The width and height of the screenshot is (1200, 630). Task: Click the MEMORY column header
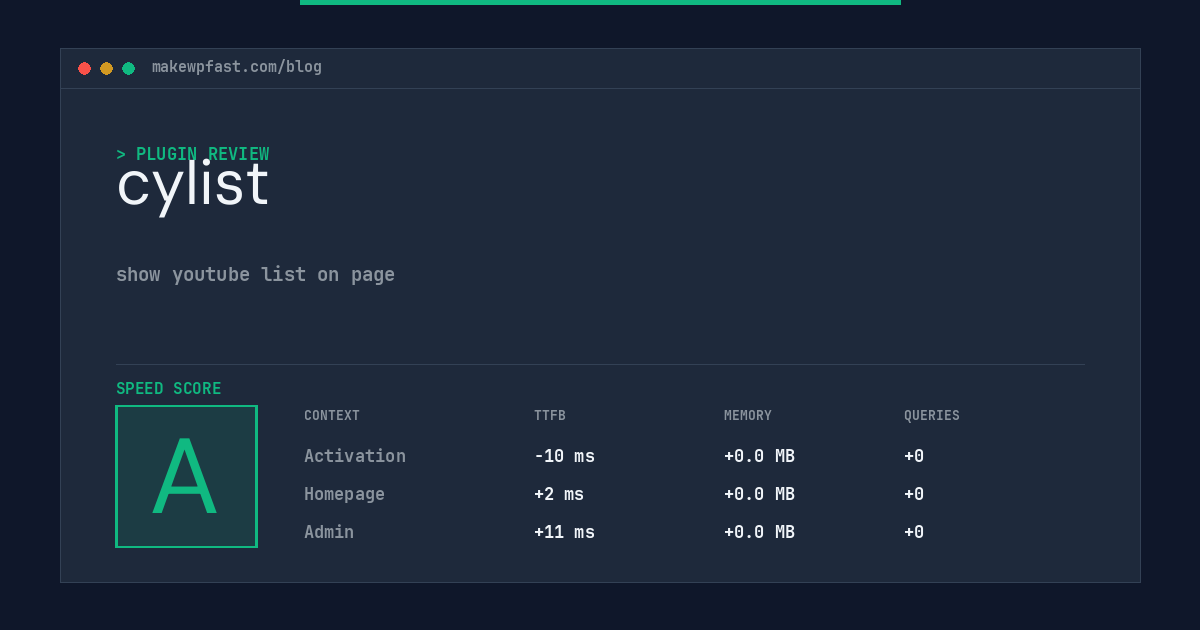pos(748,416)
